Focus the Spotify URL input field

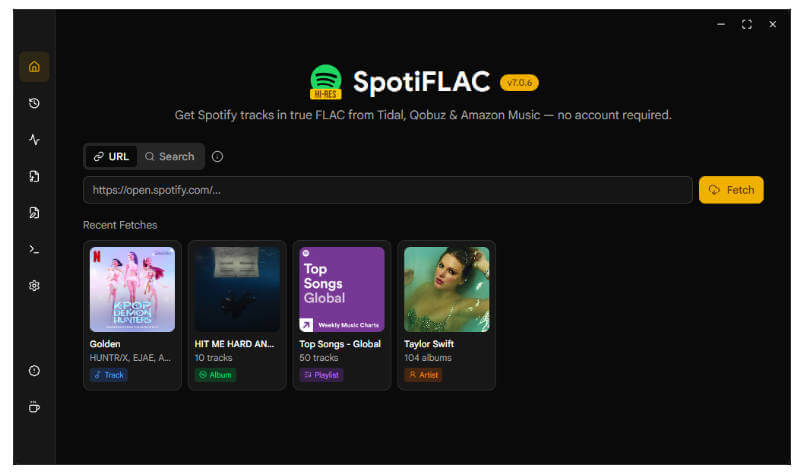[x=387, y=190]
